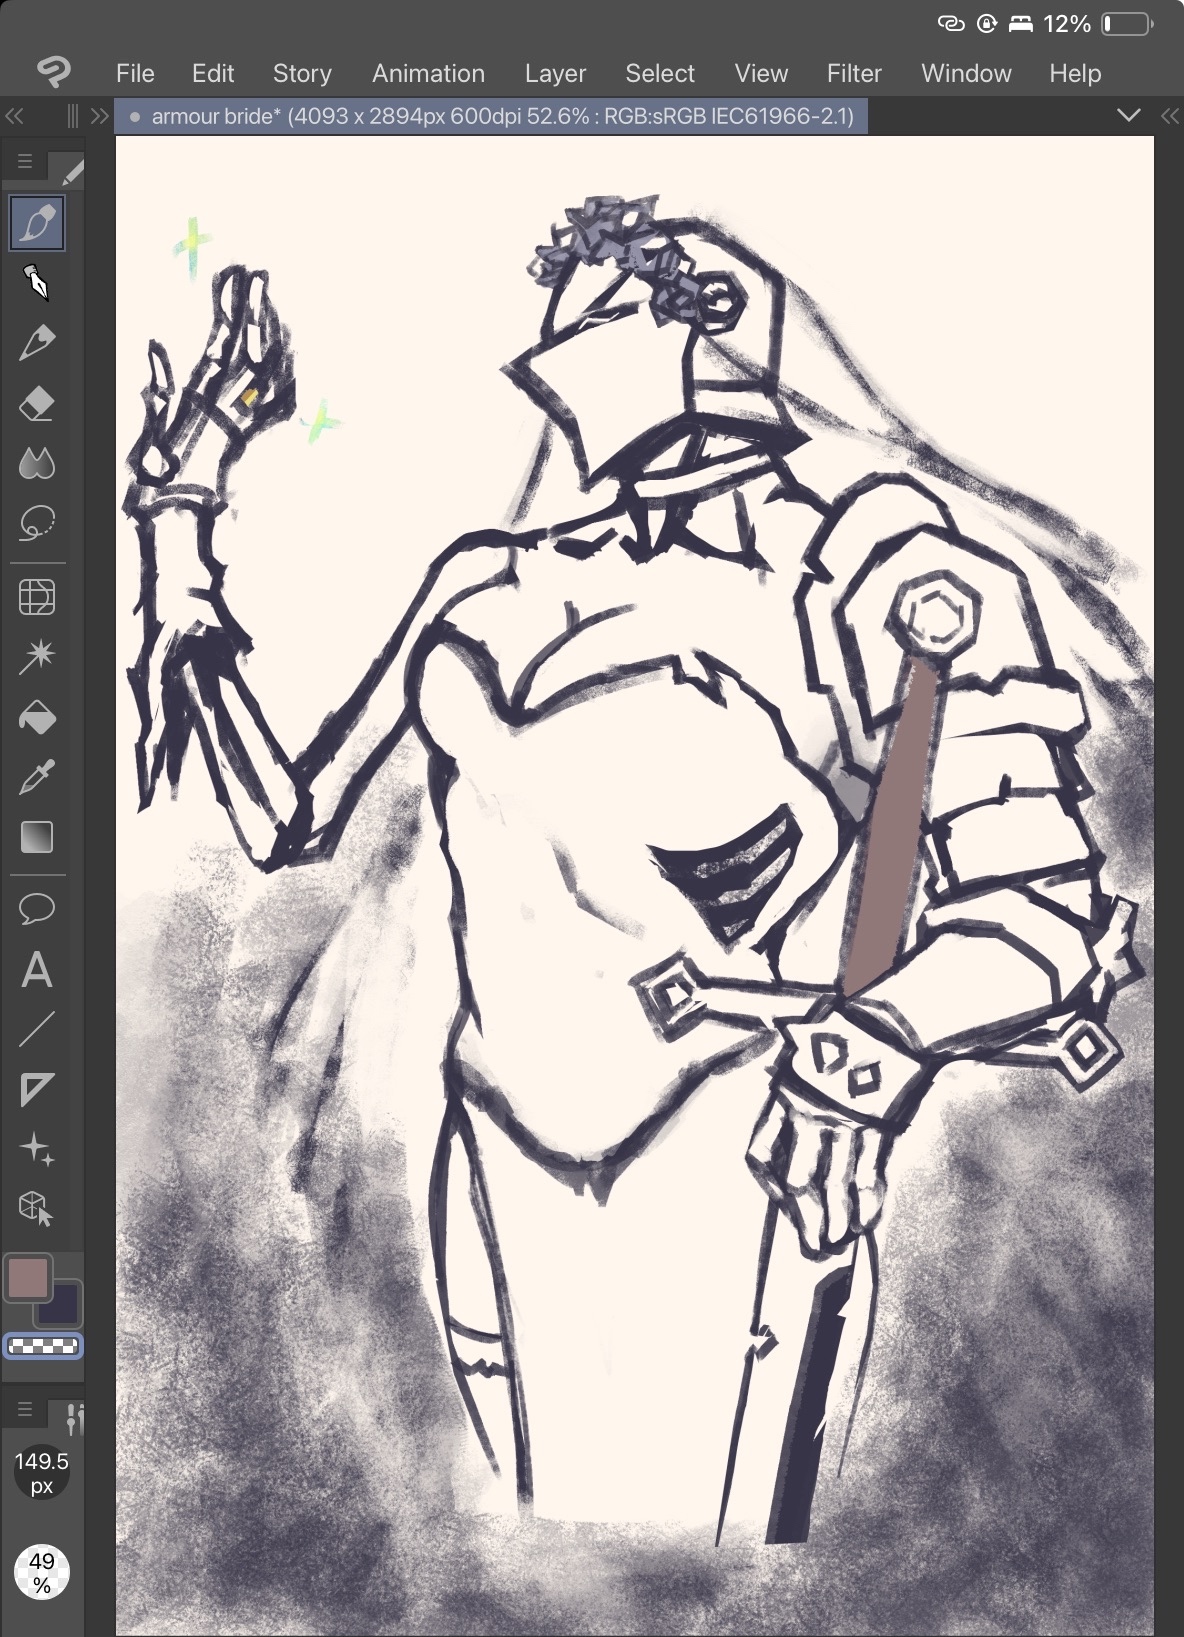Screen dimensions: 1184x1637
Task: Open the Layer menu
Action: (555, 74)
